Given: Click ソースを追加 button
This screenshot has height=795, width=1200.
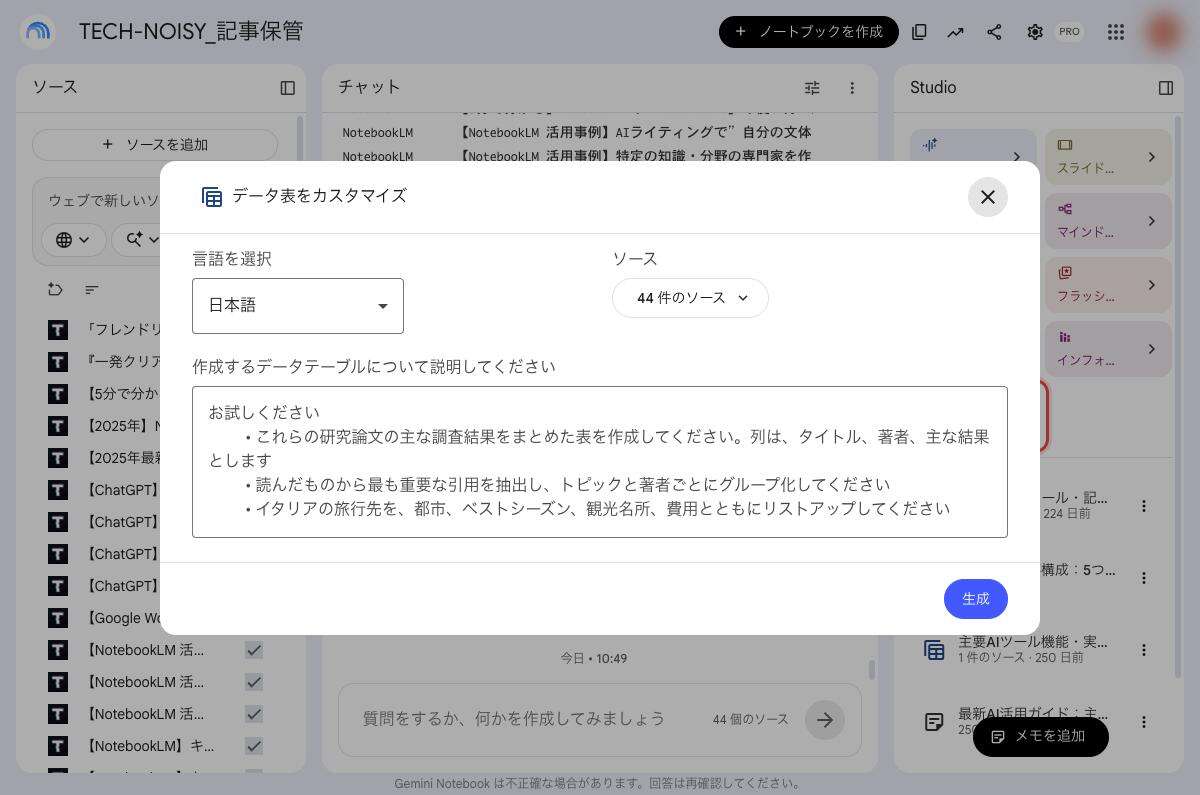Looking at the screenshot, I should (155, 145).
